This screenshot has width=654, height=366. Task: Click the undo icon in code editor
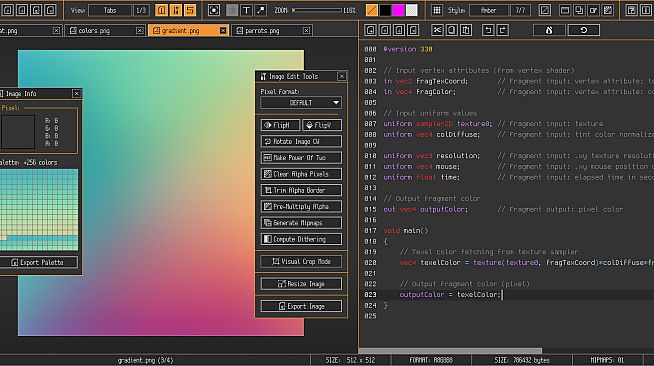488,30
